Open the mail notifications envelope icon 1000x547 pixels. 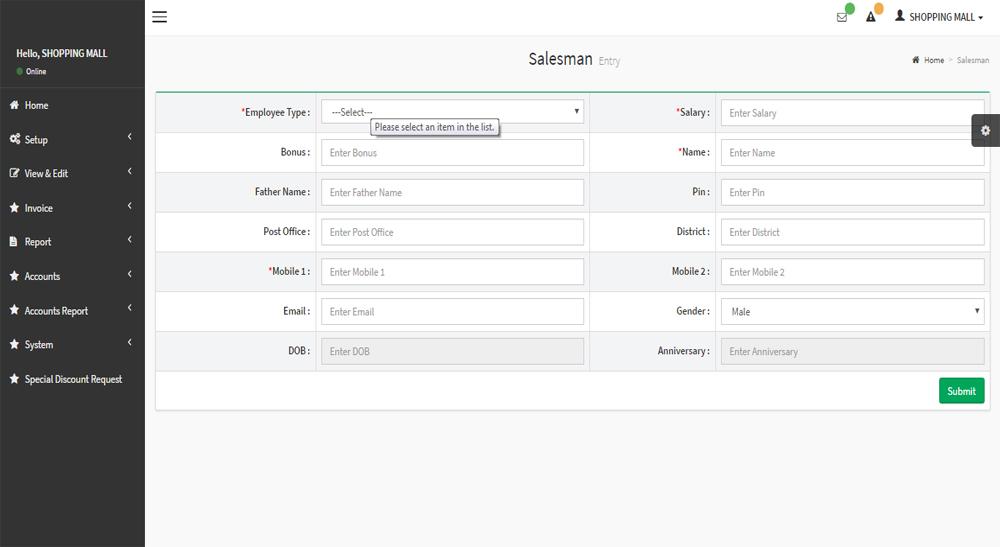point(842,17)
